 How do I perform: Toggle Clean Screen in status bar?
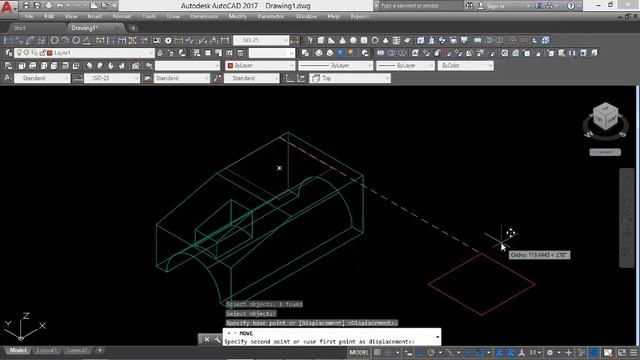(621, 352)
